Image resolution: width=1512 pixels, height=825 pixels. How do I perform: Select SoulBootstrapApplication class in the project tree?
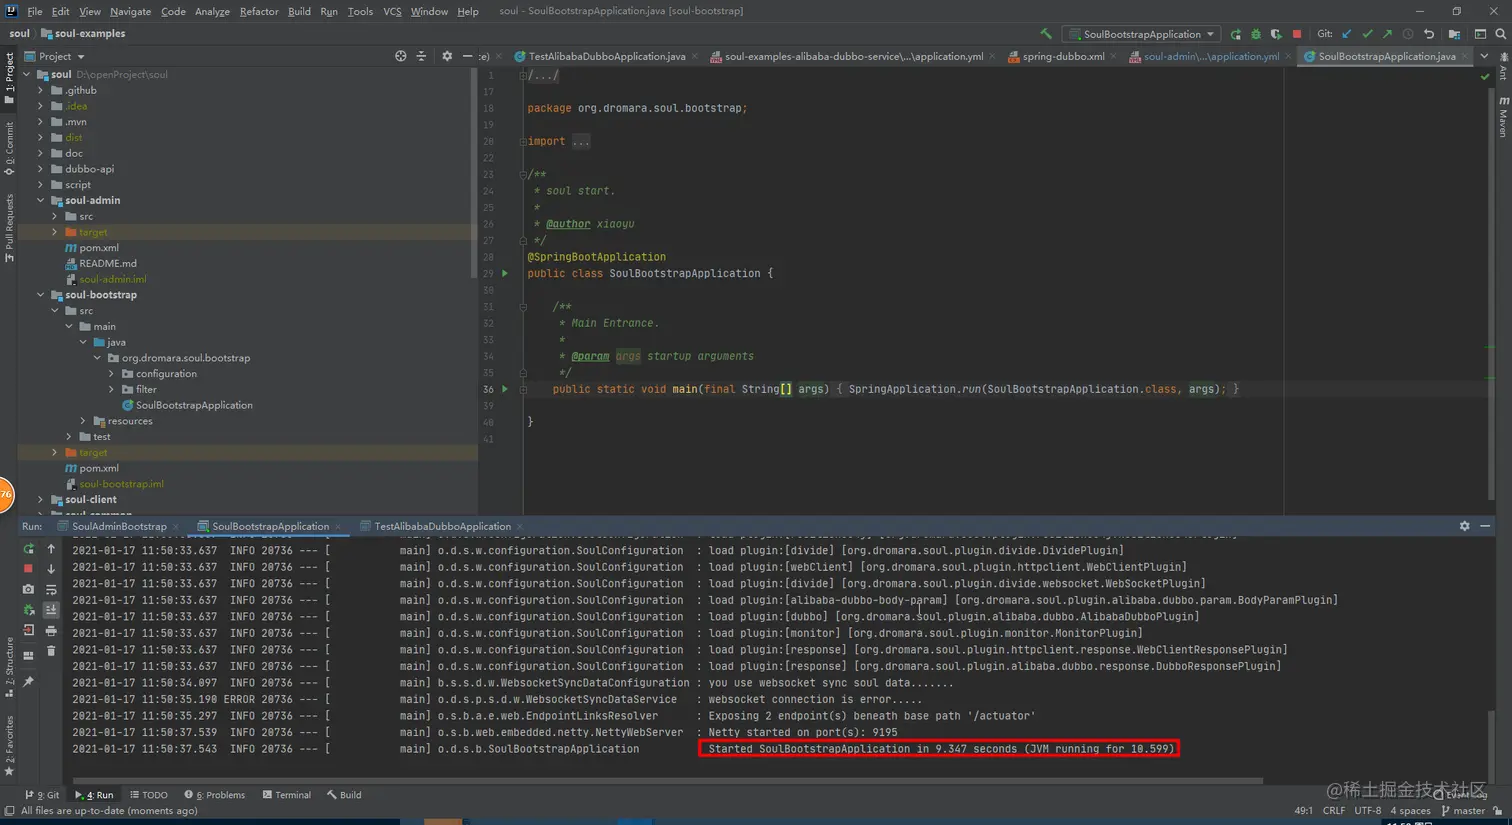point(194,405)
